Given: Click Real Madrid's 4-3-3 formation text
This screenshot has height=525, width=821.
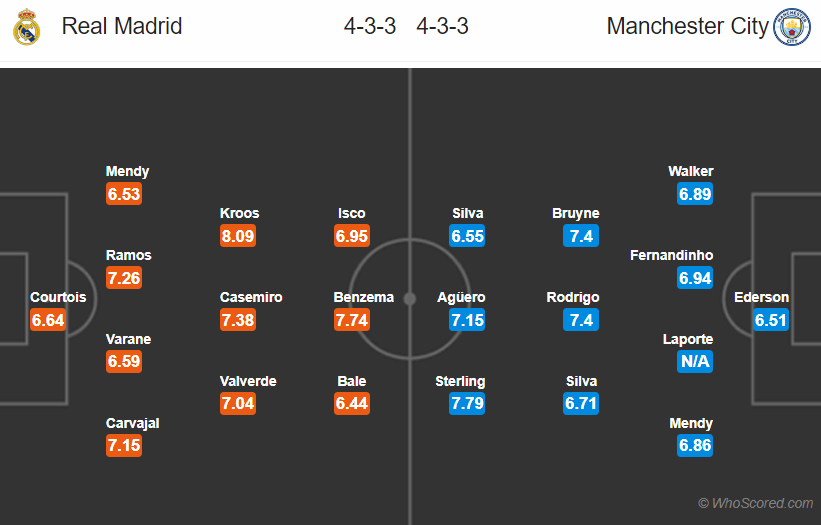Looking at the screenshot, I should [x=370, y=26].
